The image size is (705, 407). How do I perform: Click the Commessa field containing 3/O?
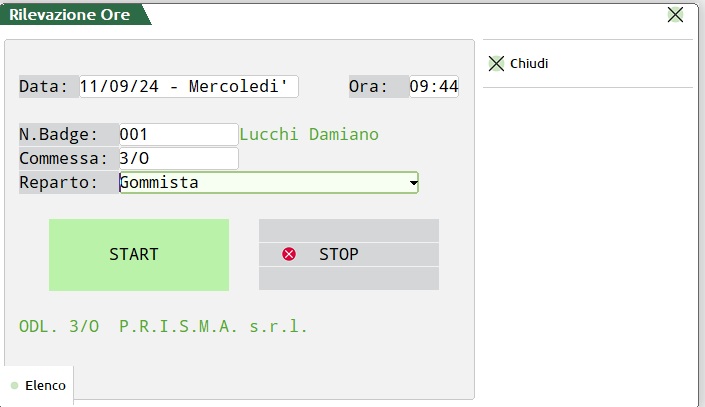pyautogui.click(x=178, y=158)
